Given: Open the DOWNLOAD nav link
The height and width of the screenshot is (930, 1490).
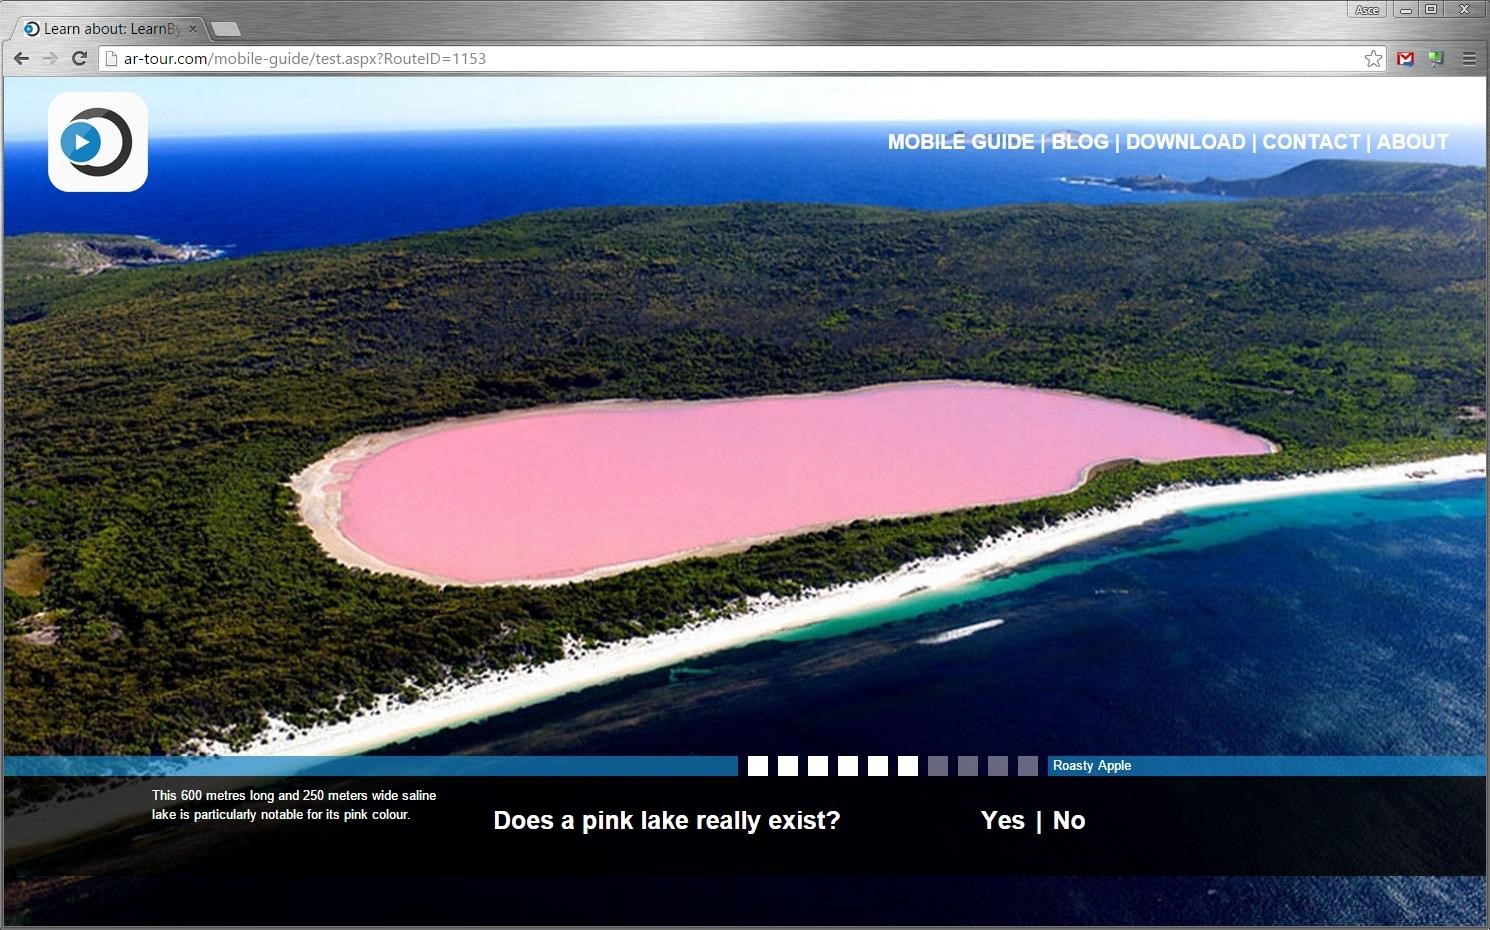Looking at the screenshot, I should coord(1185,142).
